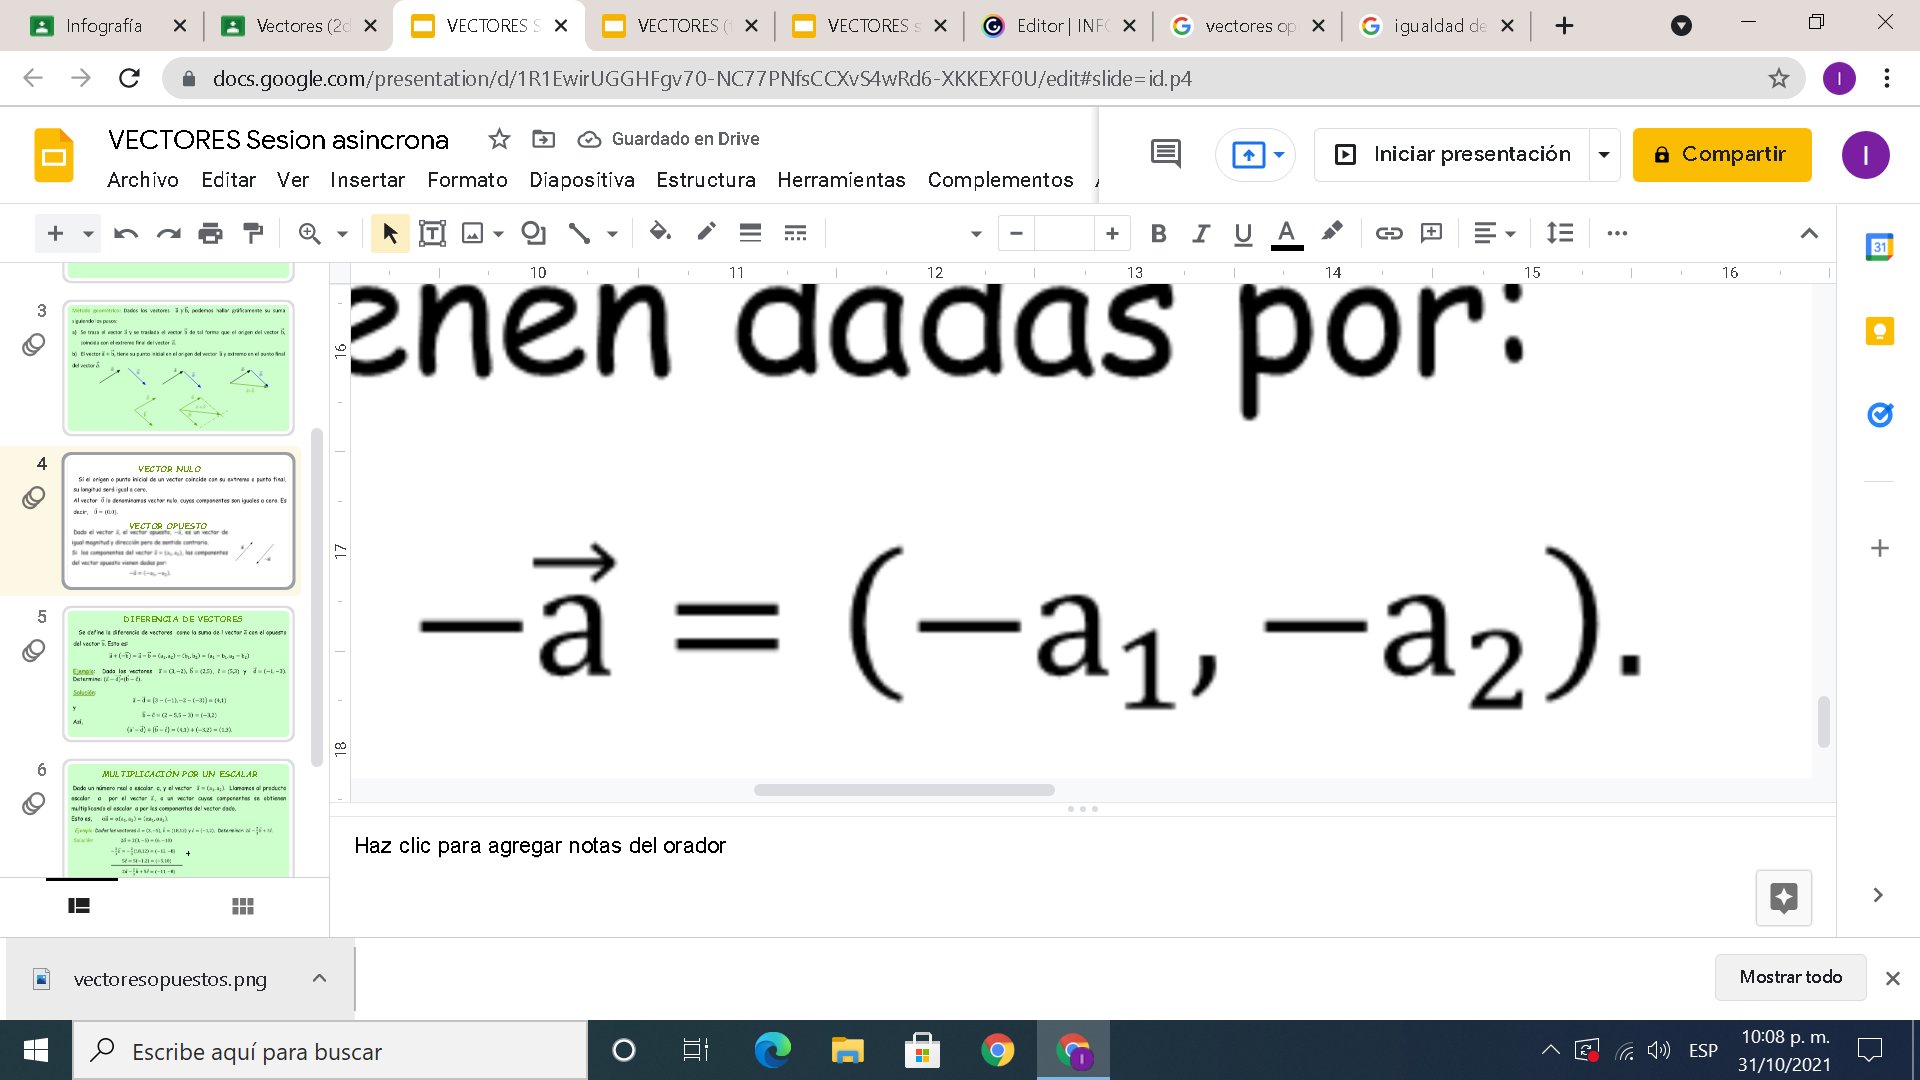This screenshot has width=1920, height=1080.
Task: Select slide 5 thumbnail in filmstrip
Action: point(178,674)
